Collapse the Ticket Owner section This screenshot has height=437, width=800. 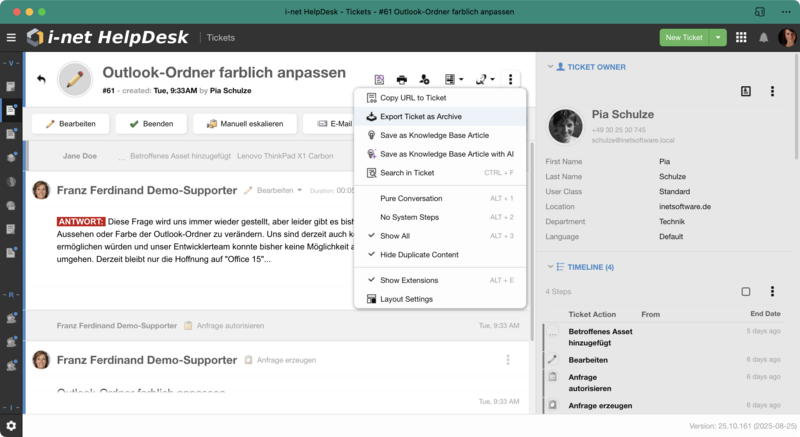[x=549, y=67]
